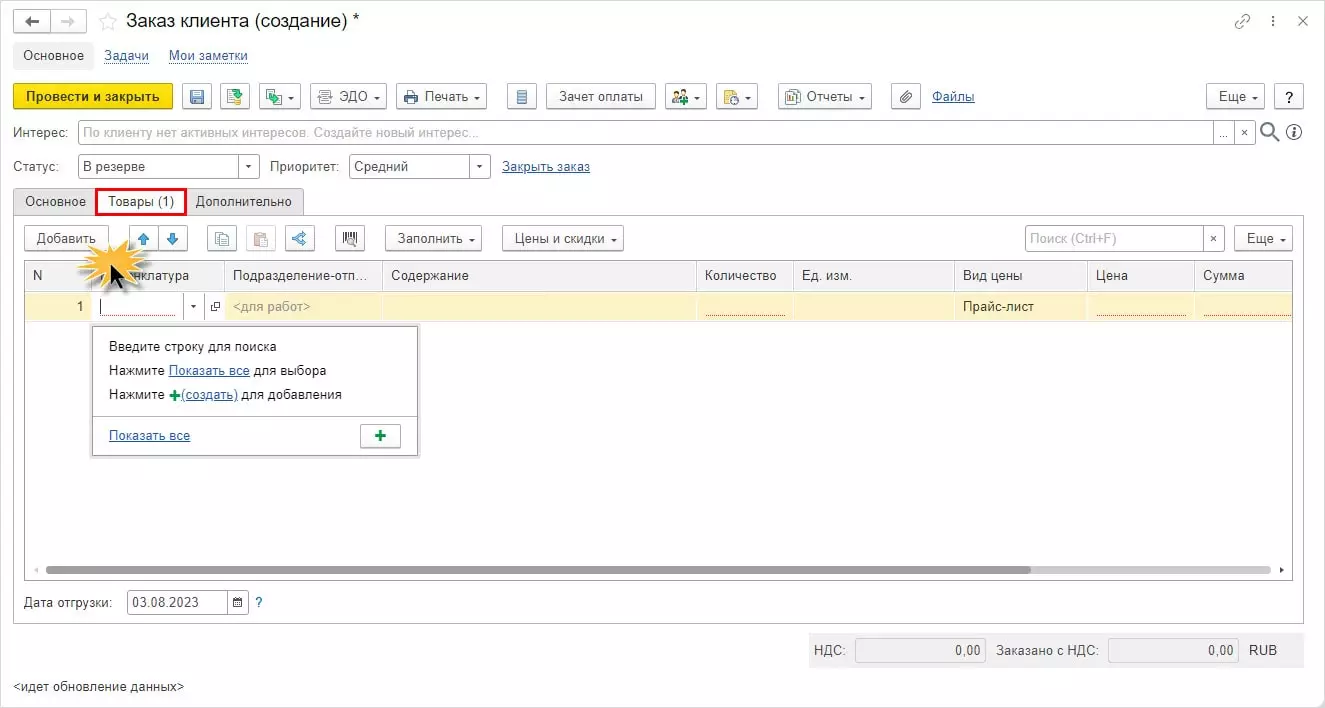Switch to the Задачи section
Image resolution: width=1325 pixels, height=708 pixels.
point(126,56)
